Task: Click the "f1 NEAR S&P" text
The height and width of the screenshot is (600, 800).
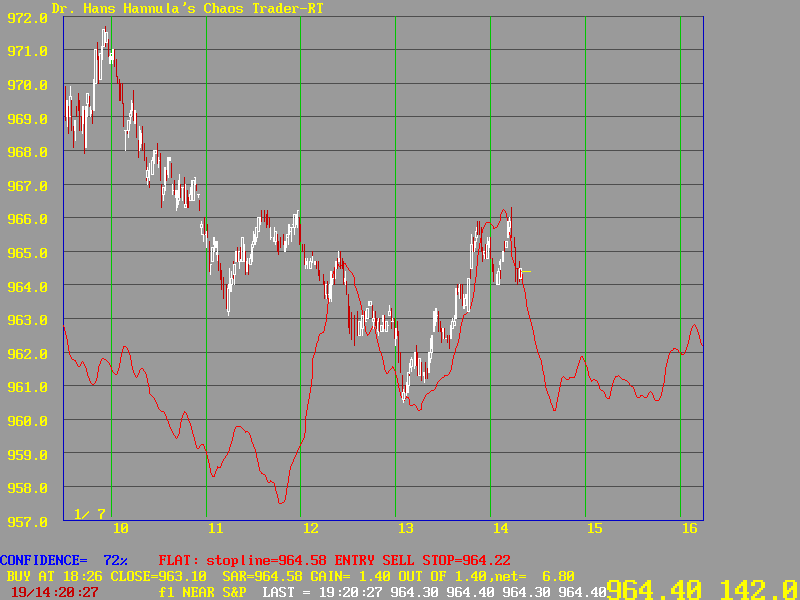Action: (x=203, y=593)
